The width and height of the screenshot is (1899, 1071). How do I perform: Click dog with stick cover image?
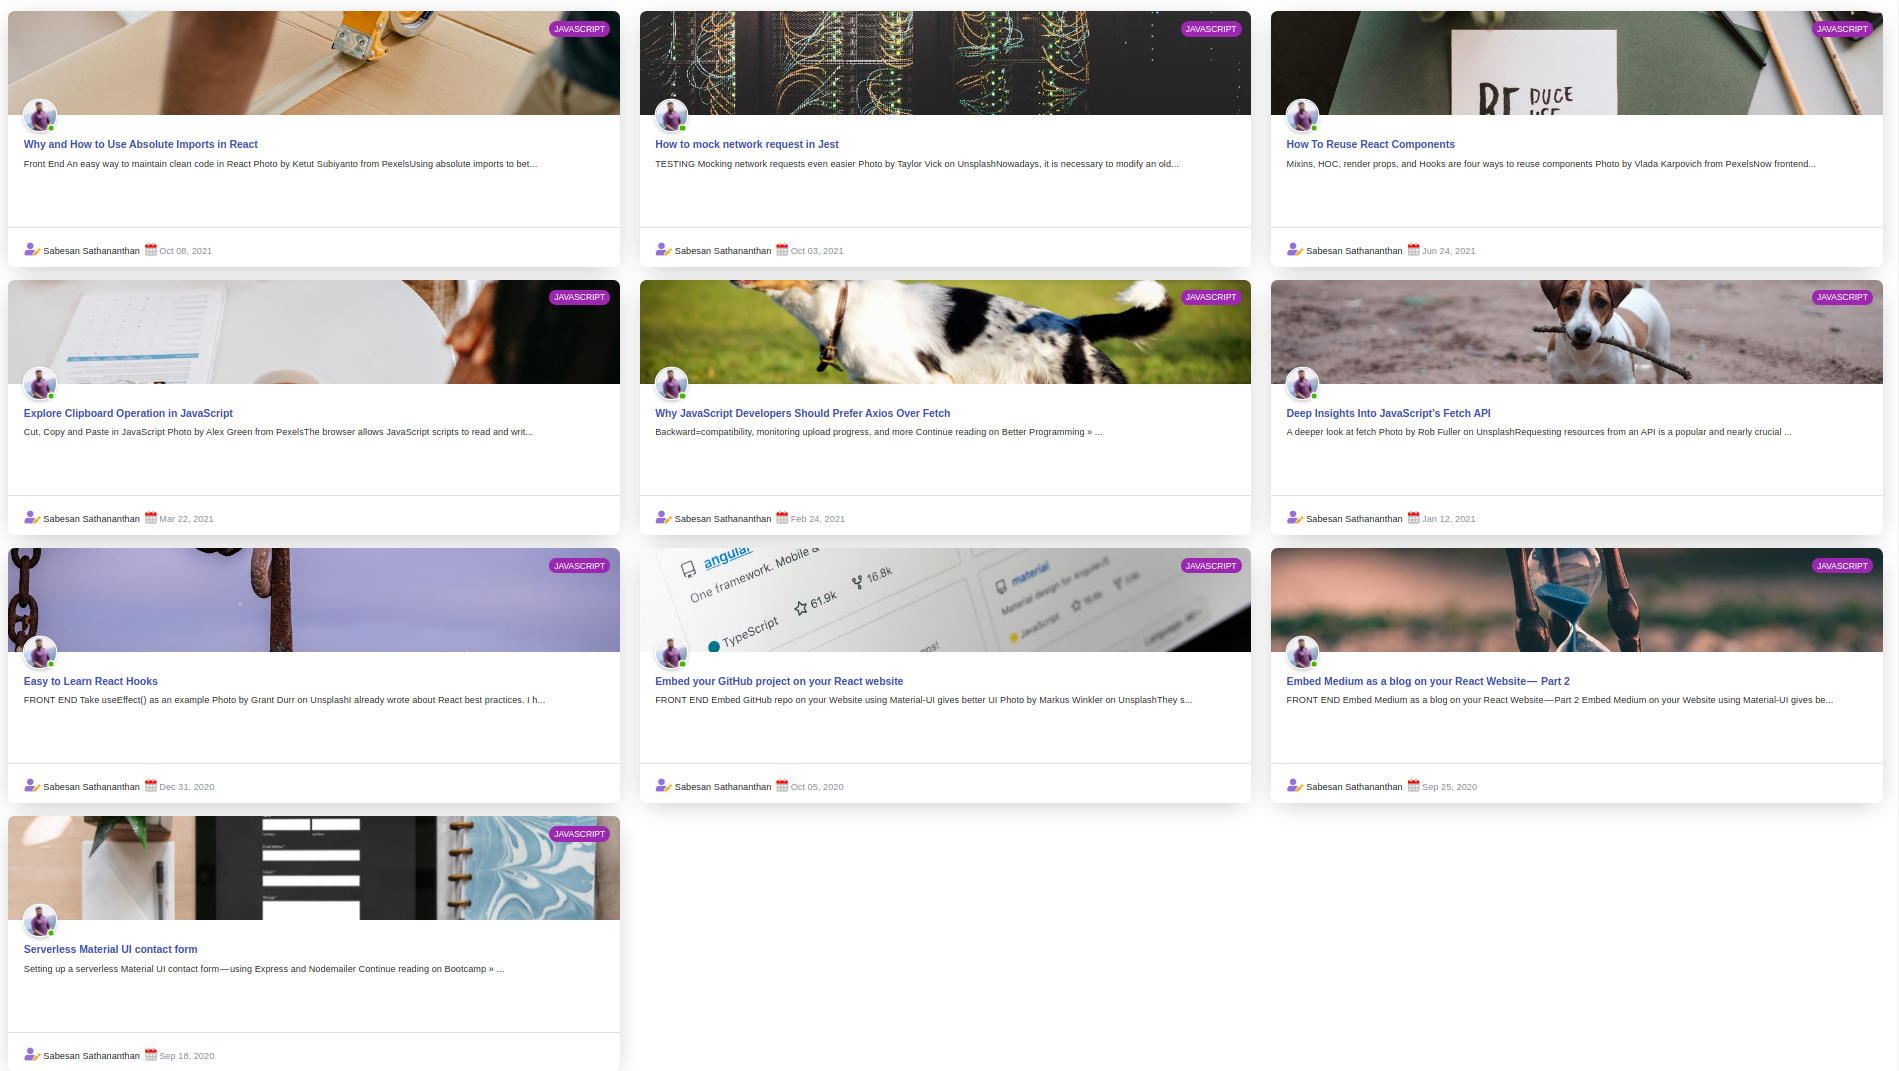(1576, 332)
